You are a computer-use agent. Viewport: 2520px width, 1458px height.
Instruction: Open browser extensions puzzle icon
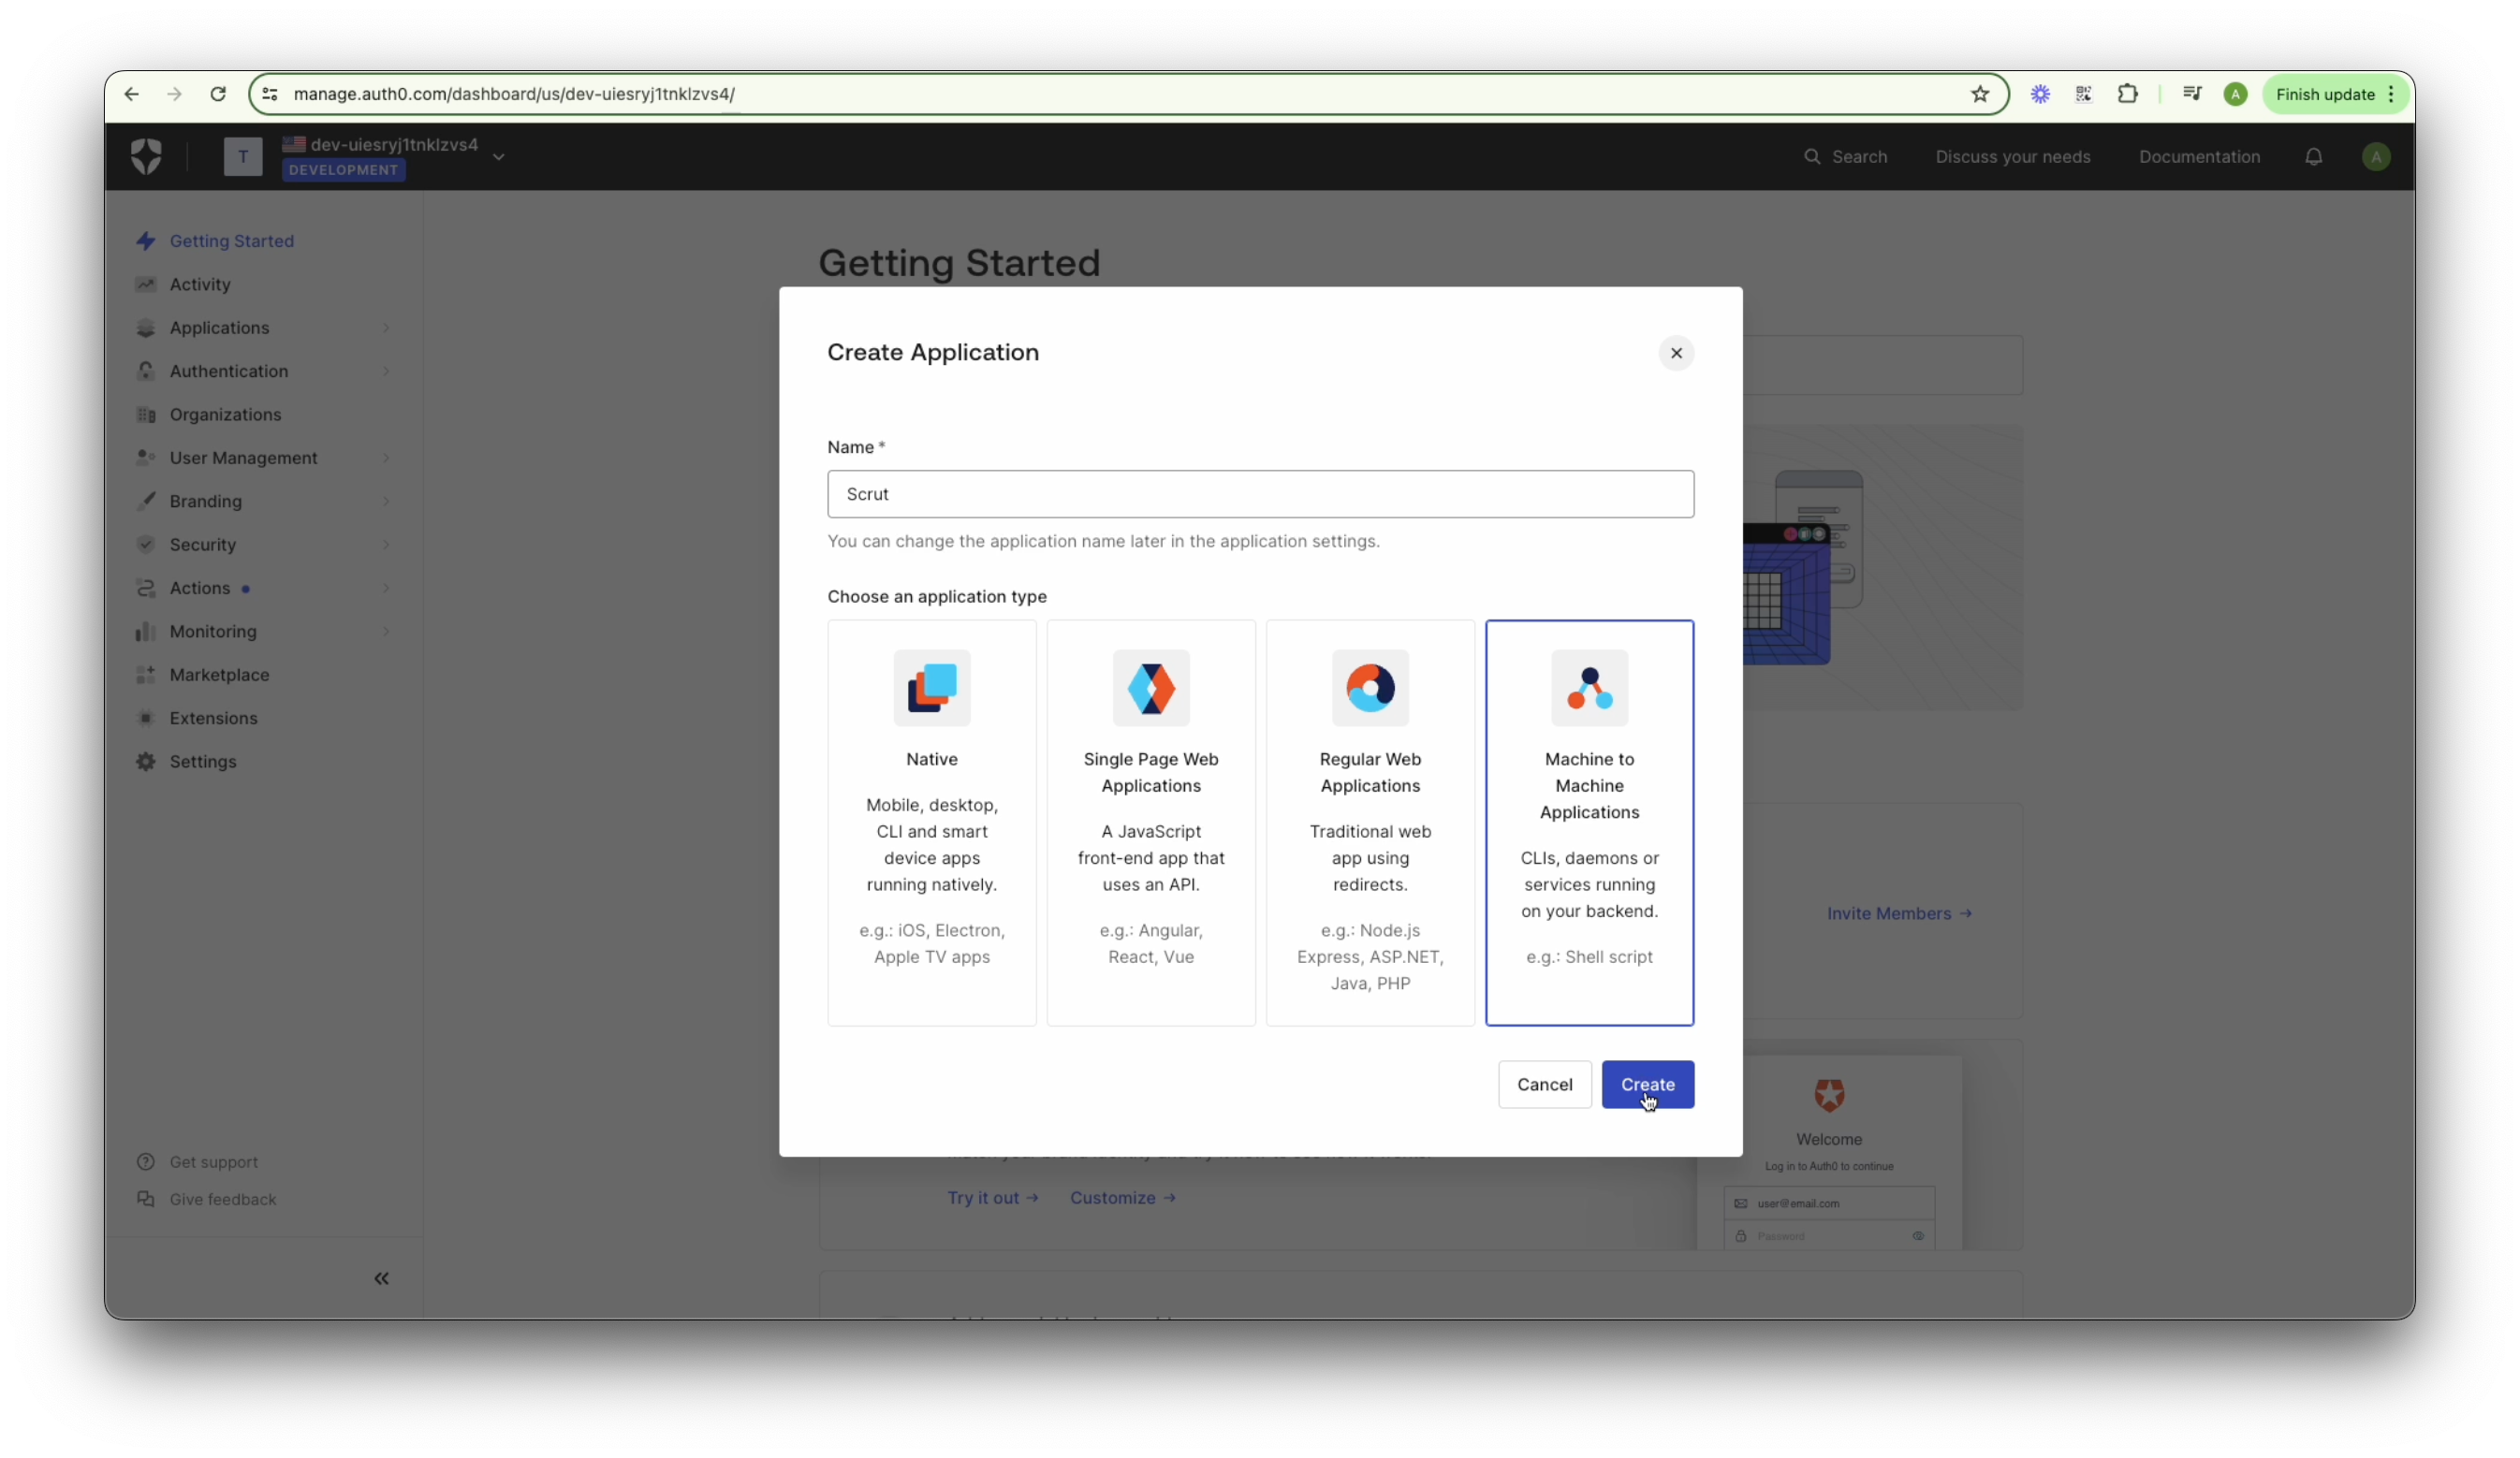click(x=2127, y=94)
